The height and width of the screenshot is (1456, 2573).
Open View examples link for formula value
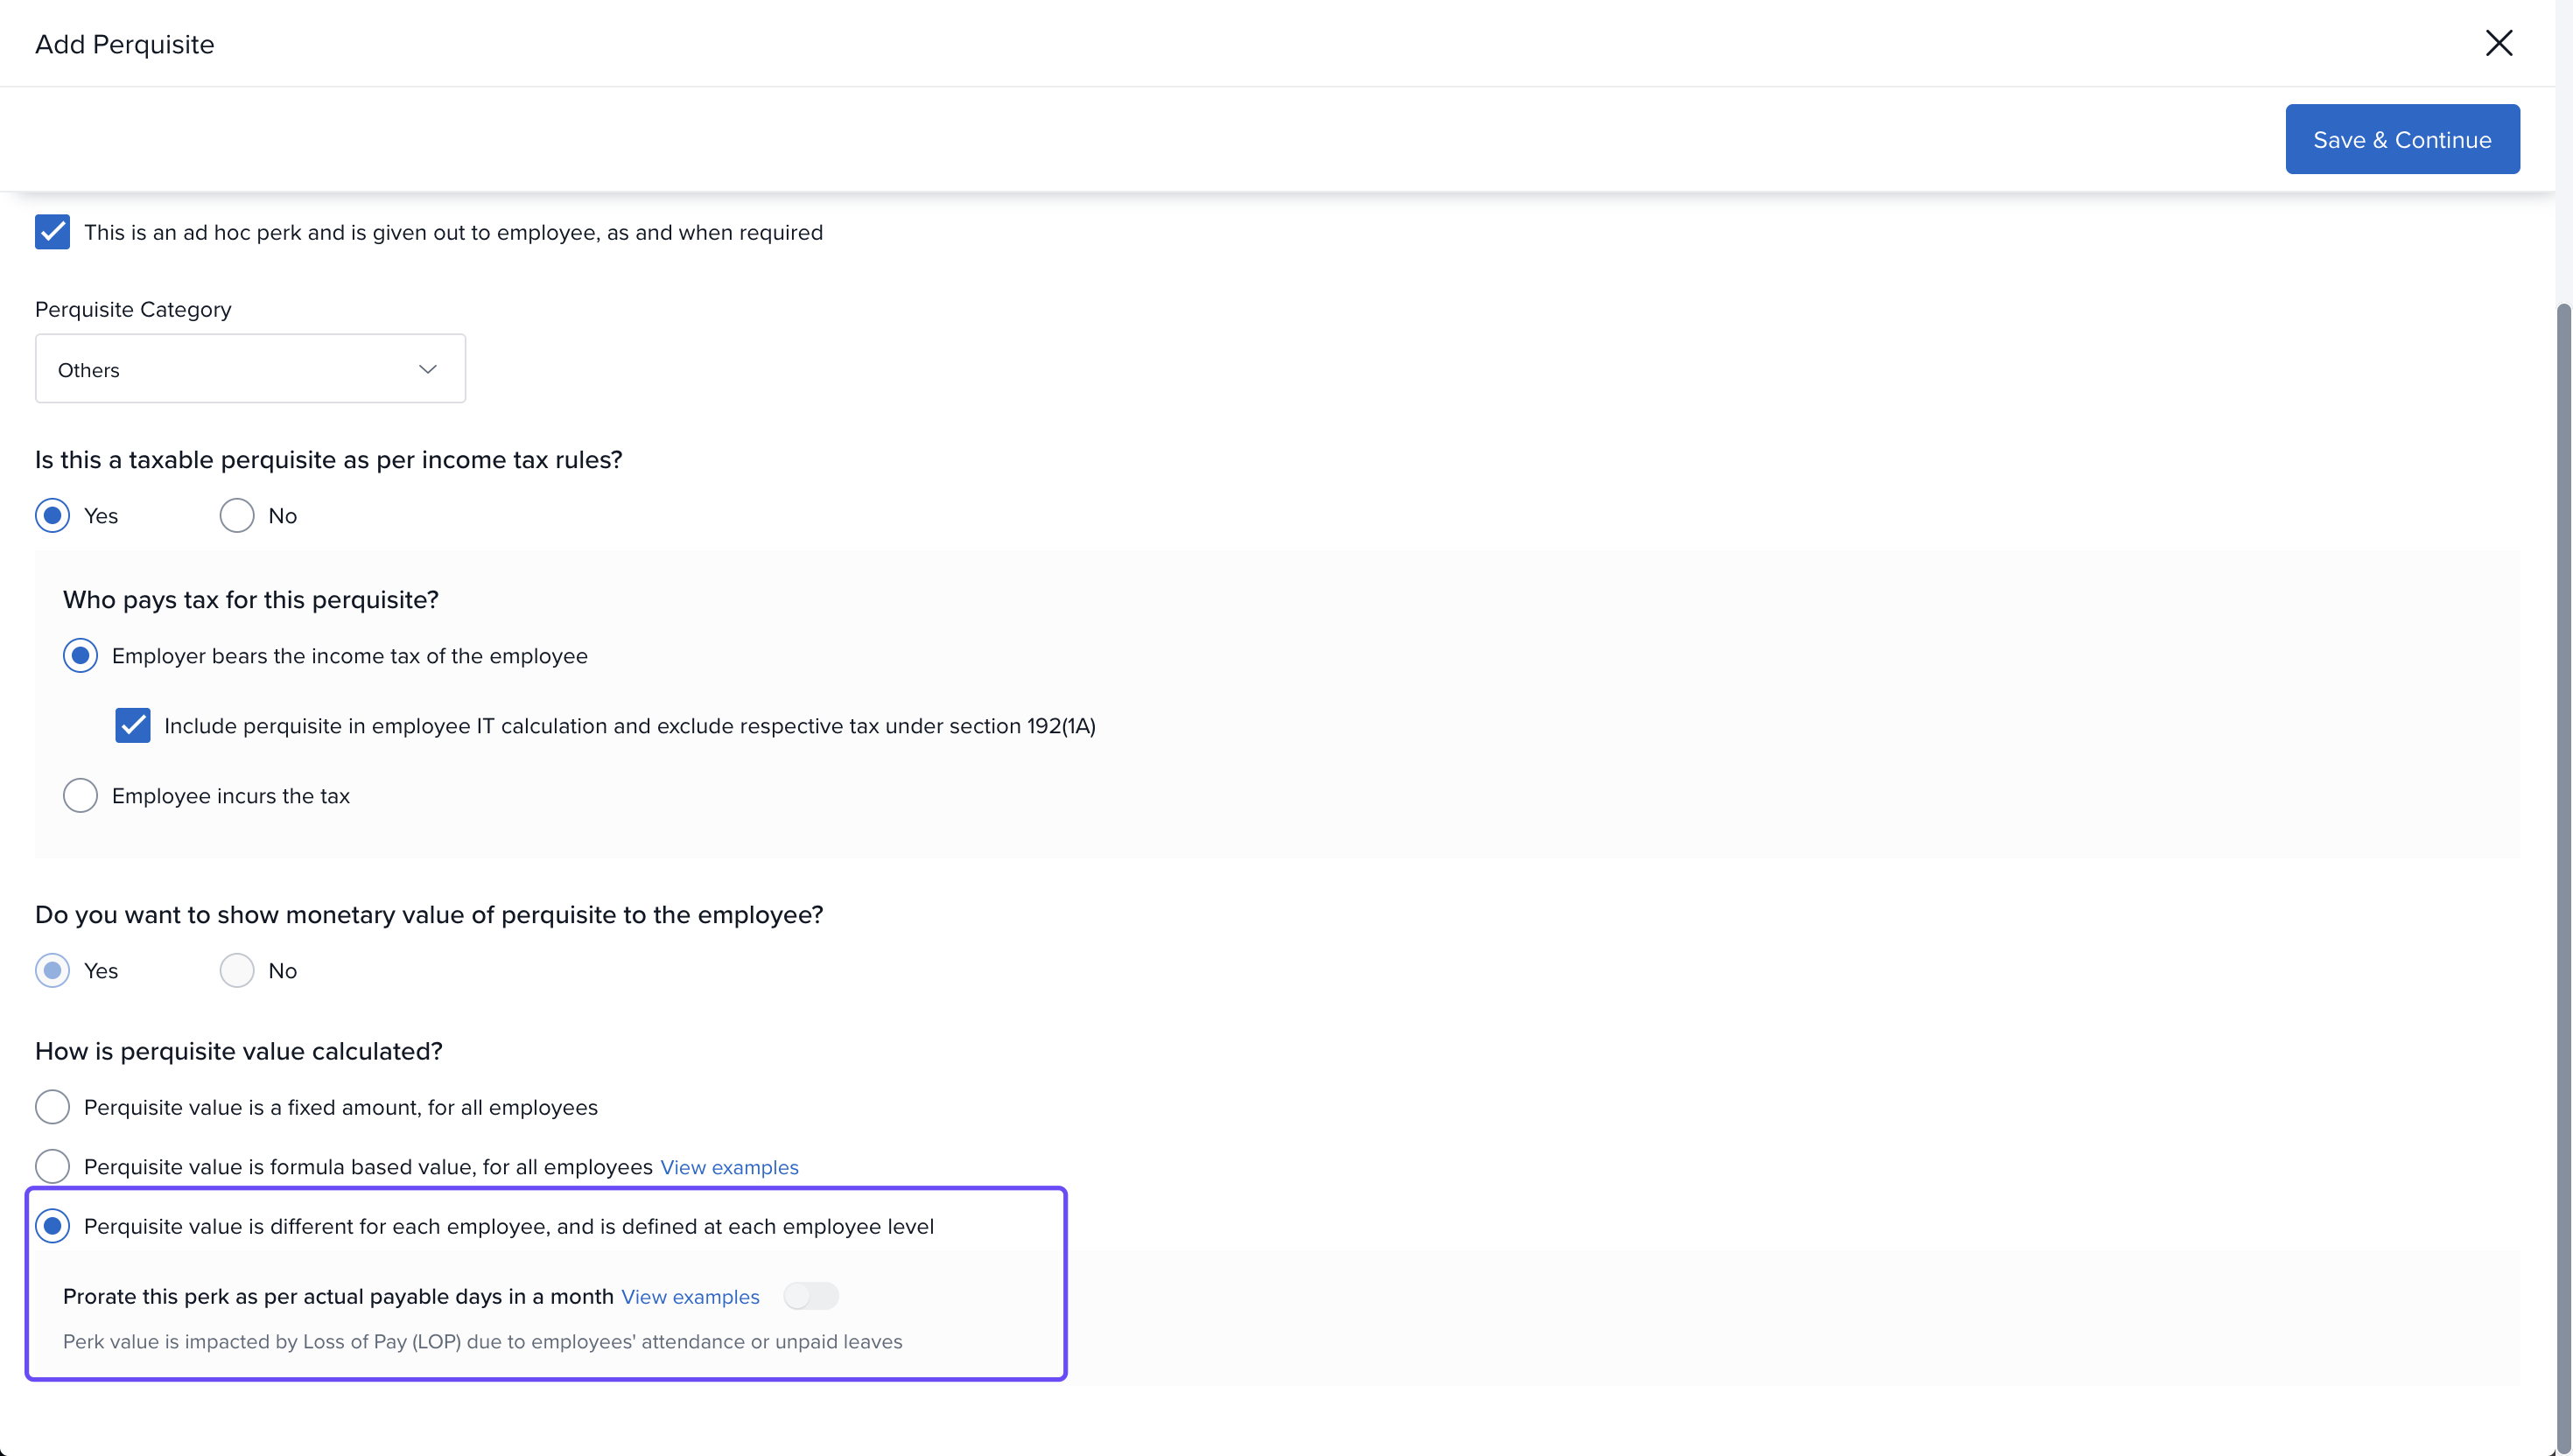(729, 1167)
